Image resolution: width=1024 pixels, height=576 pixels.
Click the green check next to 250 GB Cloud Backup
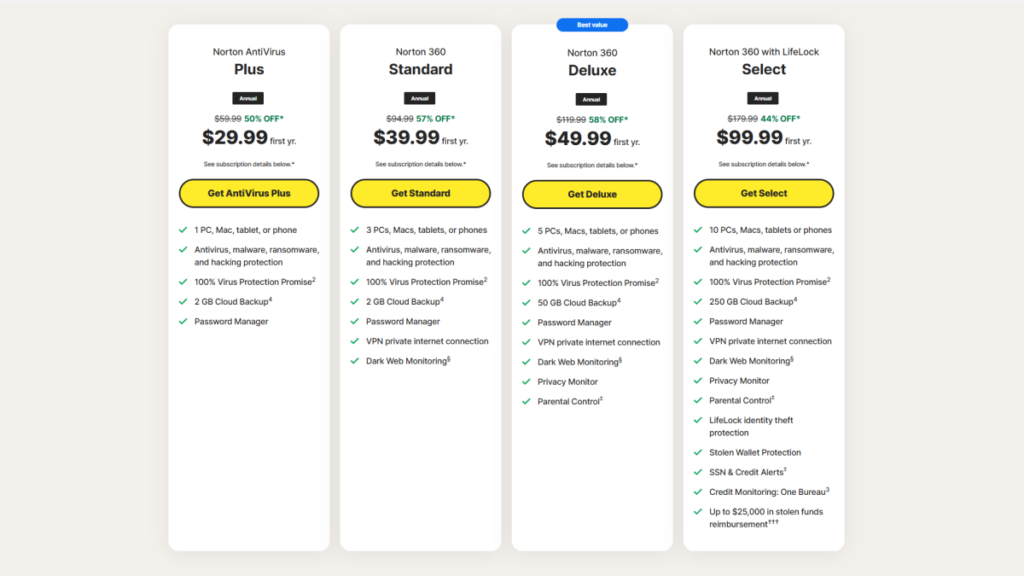pos(699,301)
